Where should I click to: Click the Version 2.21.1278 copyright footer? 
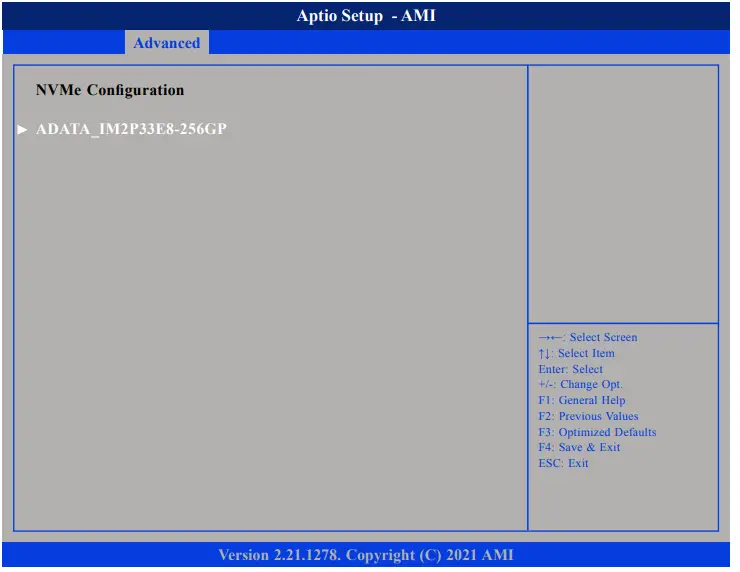click(366, 555)
